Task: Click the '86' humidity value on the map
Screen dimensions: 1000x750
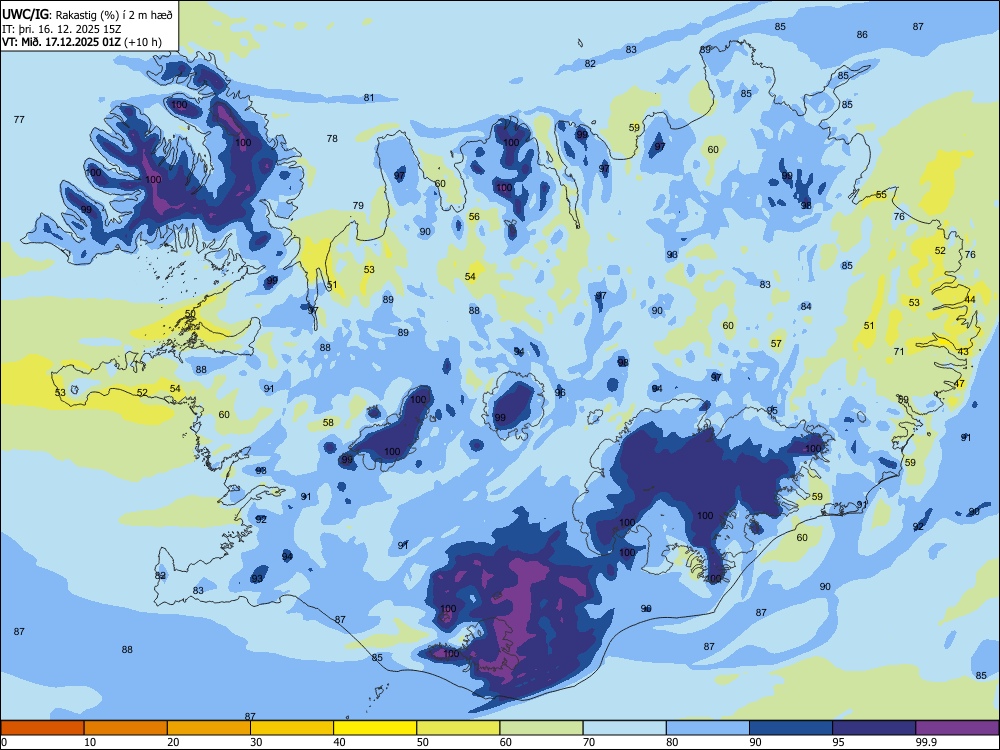Action: point(862,34)
